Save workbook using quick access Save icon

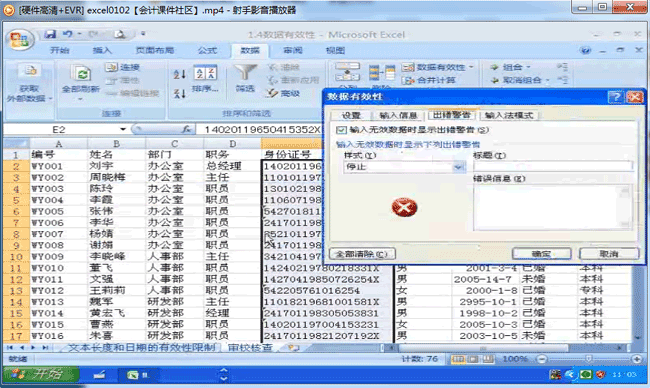pos(50,34)
